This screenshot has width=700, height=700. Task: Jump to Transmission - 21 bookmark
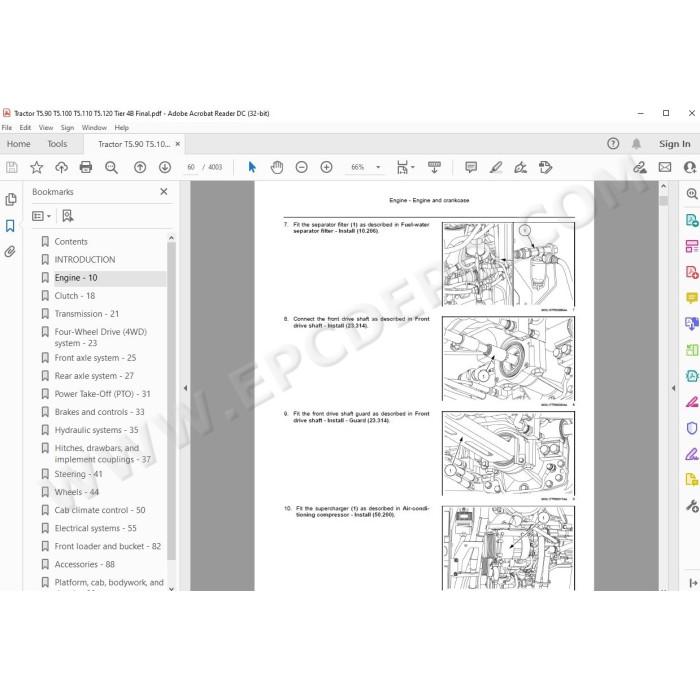coord(87,314)
